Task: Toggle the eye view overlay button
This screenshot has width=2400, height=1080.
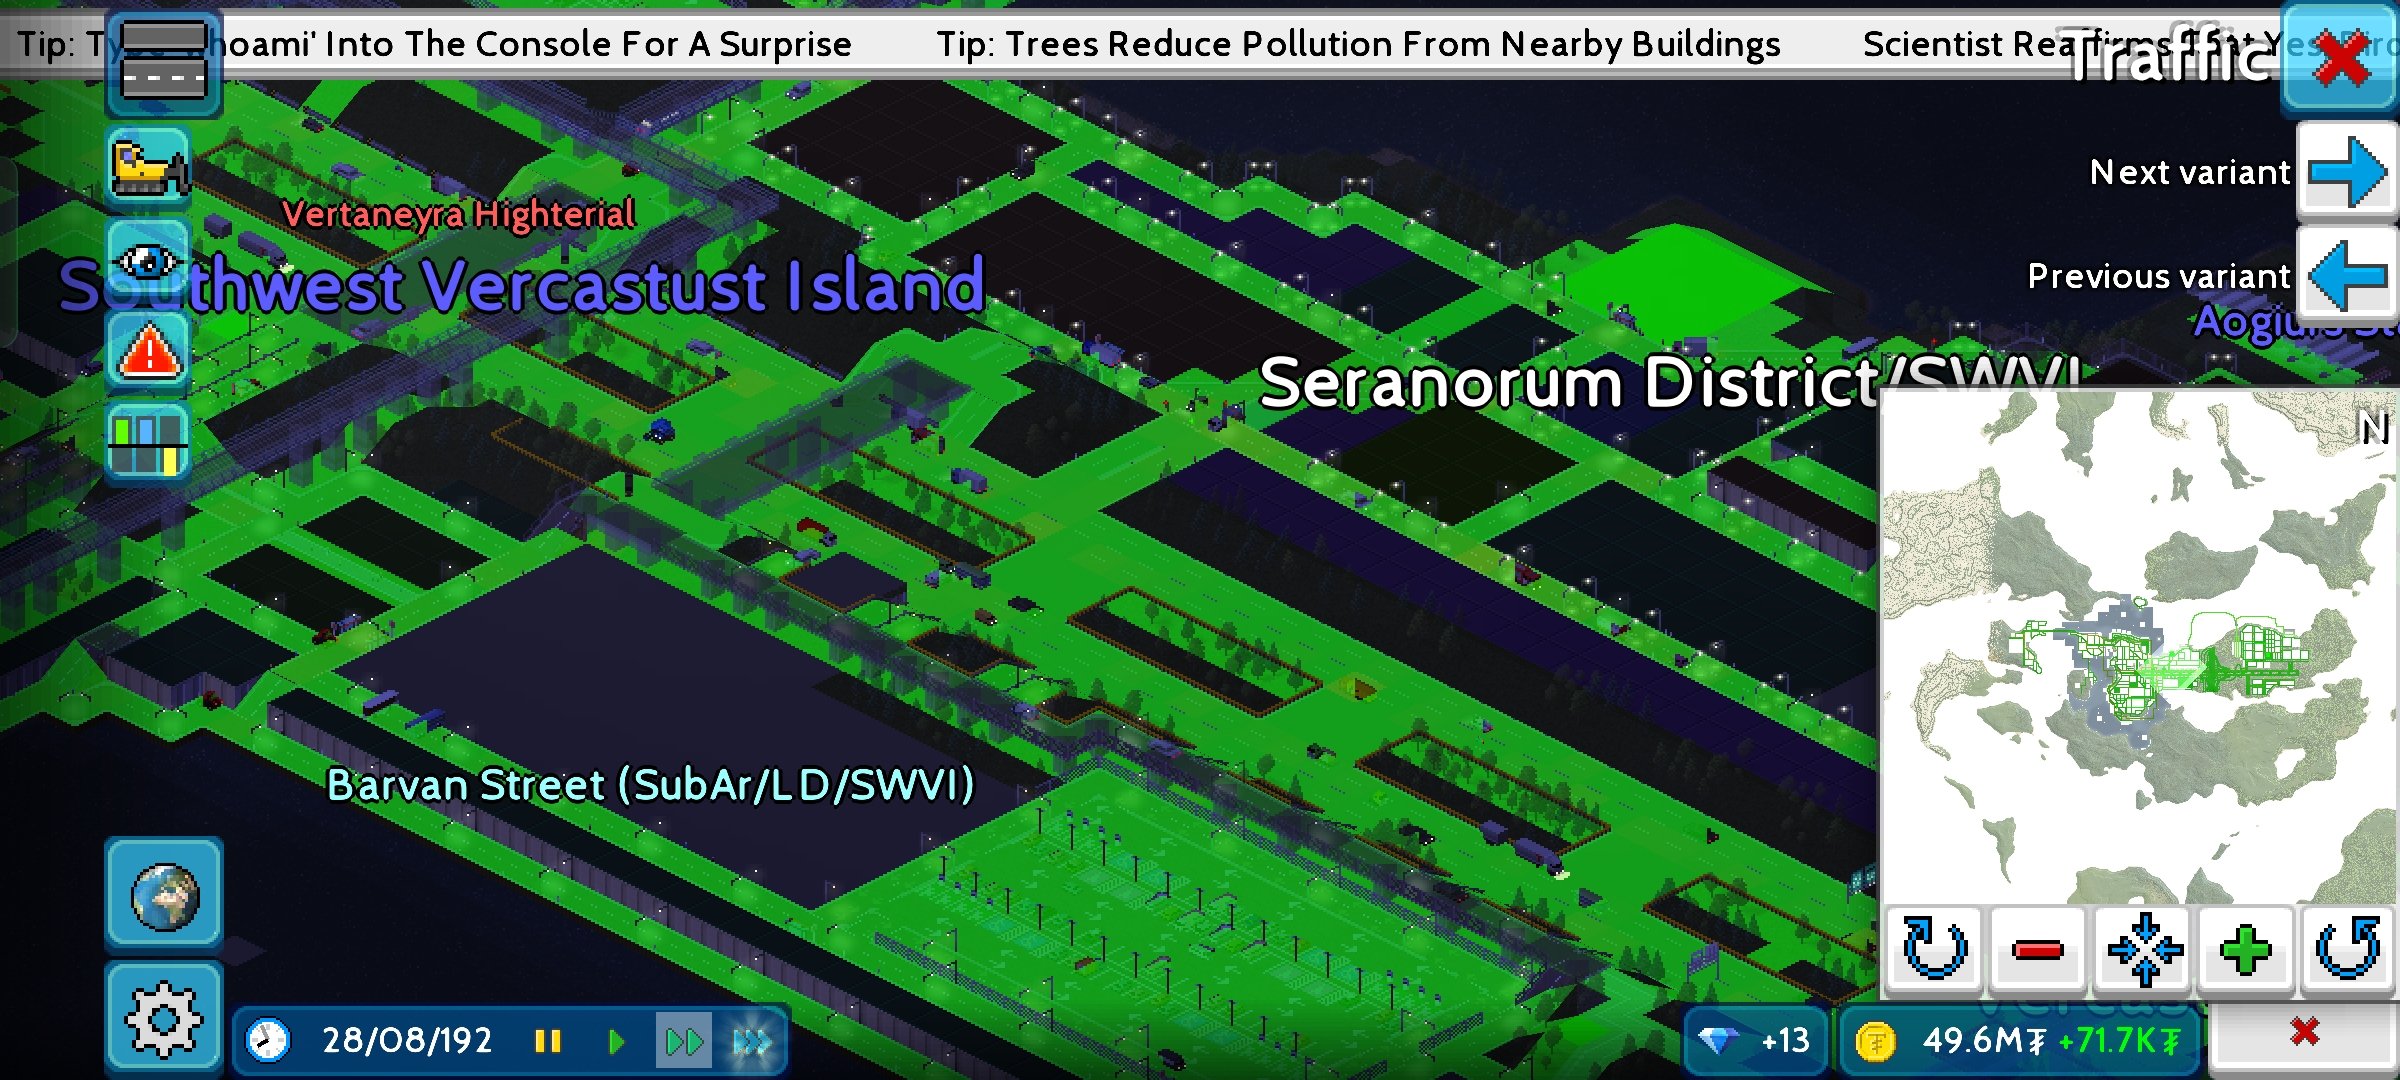Action: [x=149, y=260]
